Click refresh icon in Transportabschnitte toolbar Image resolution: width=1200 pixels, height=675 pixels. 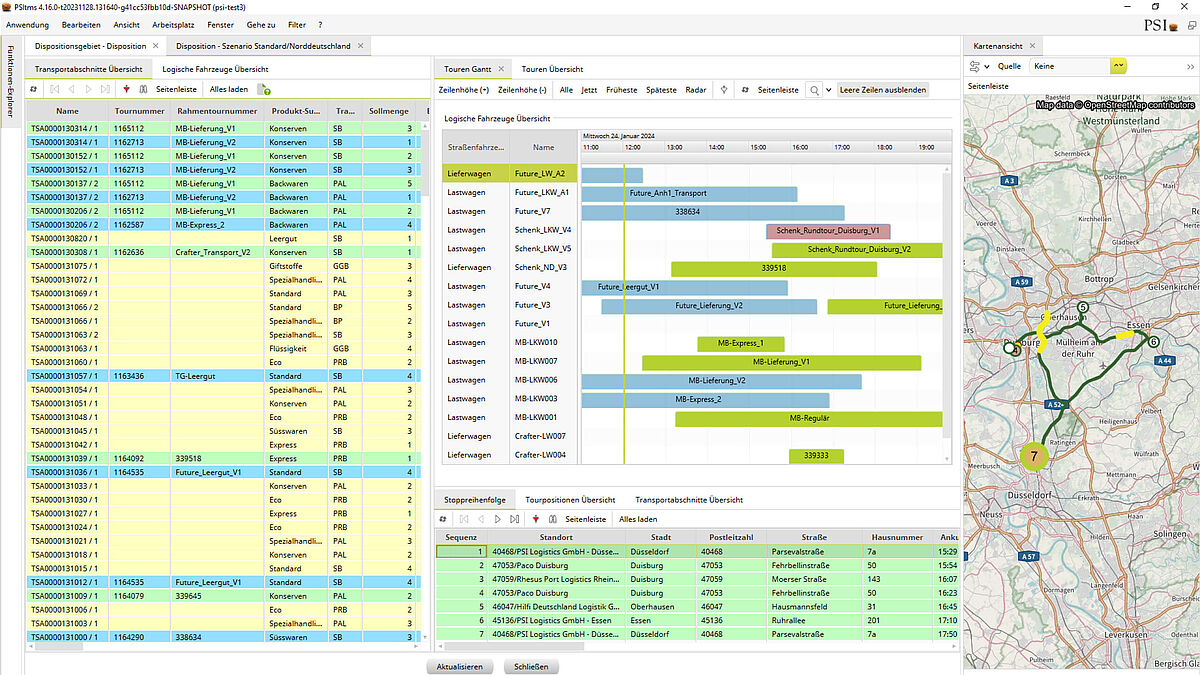[34, 90]
